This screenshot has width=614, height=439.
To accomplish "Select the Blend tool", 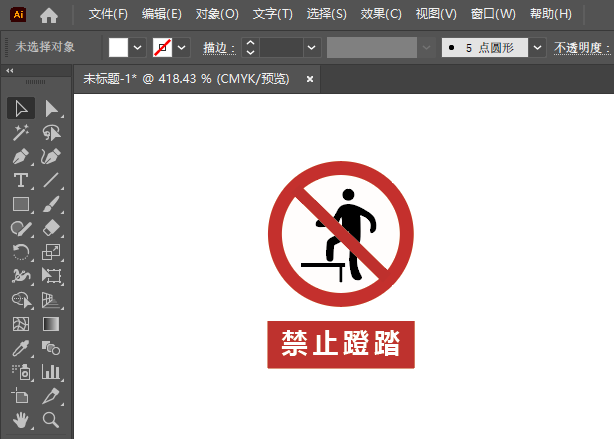I will (51, 348).
